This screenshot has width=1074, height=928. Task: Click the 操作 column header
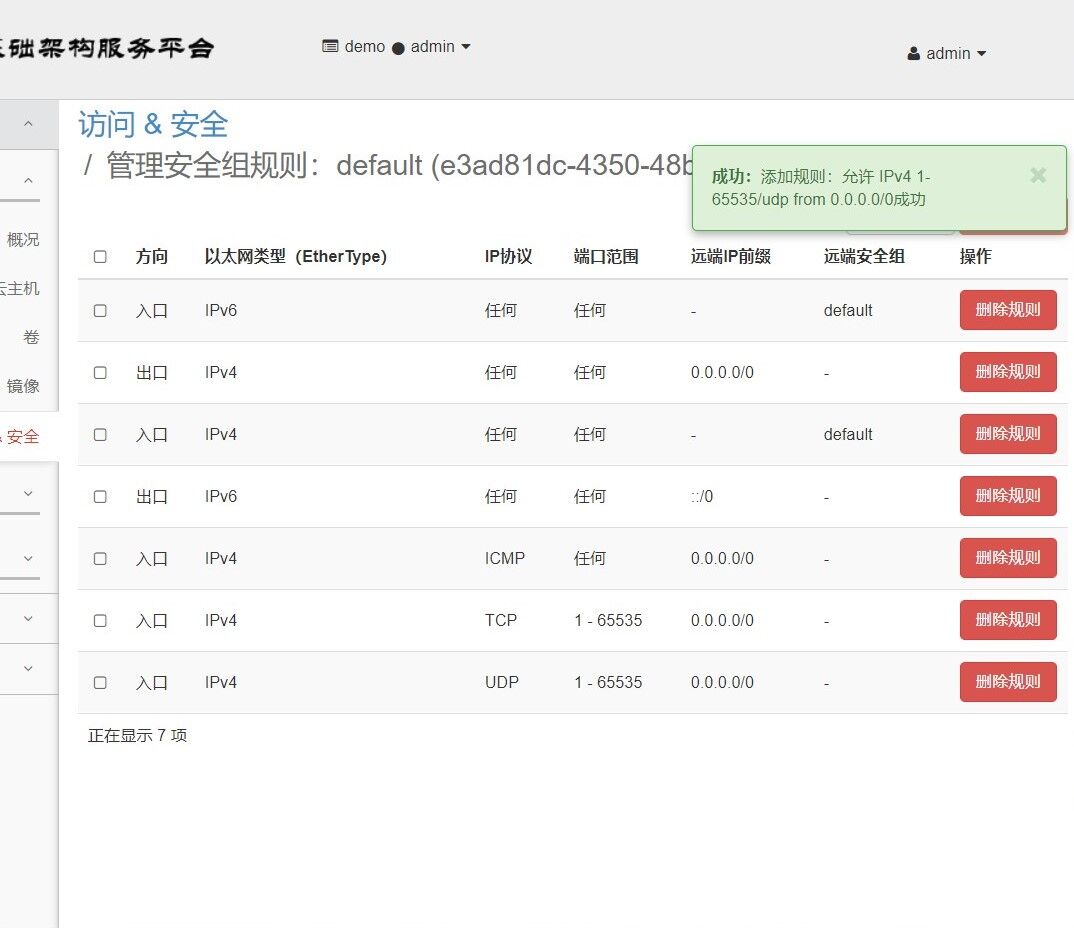[x=975, y=256]
